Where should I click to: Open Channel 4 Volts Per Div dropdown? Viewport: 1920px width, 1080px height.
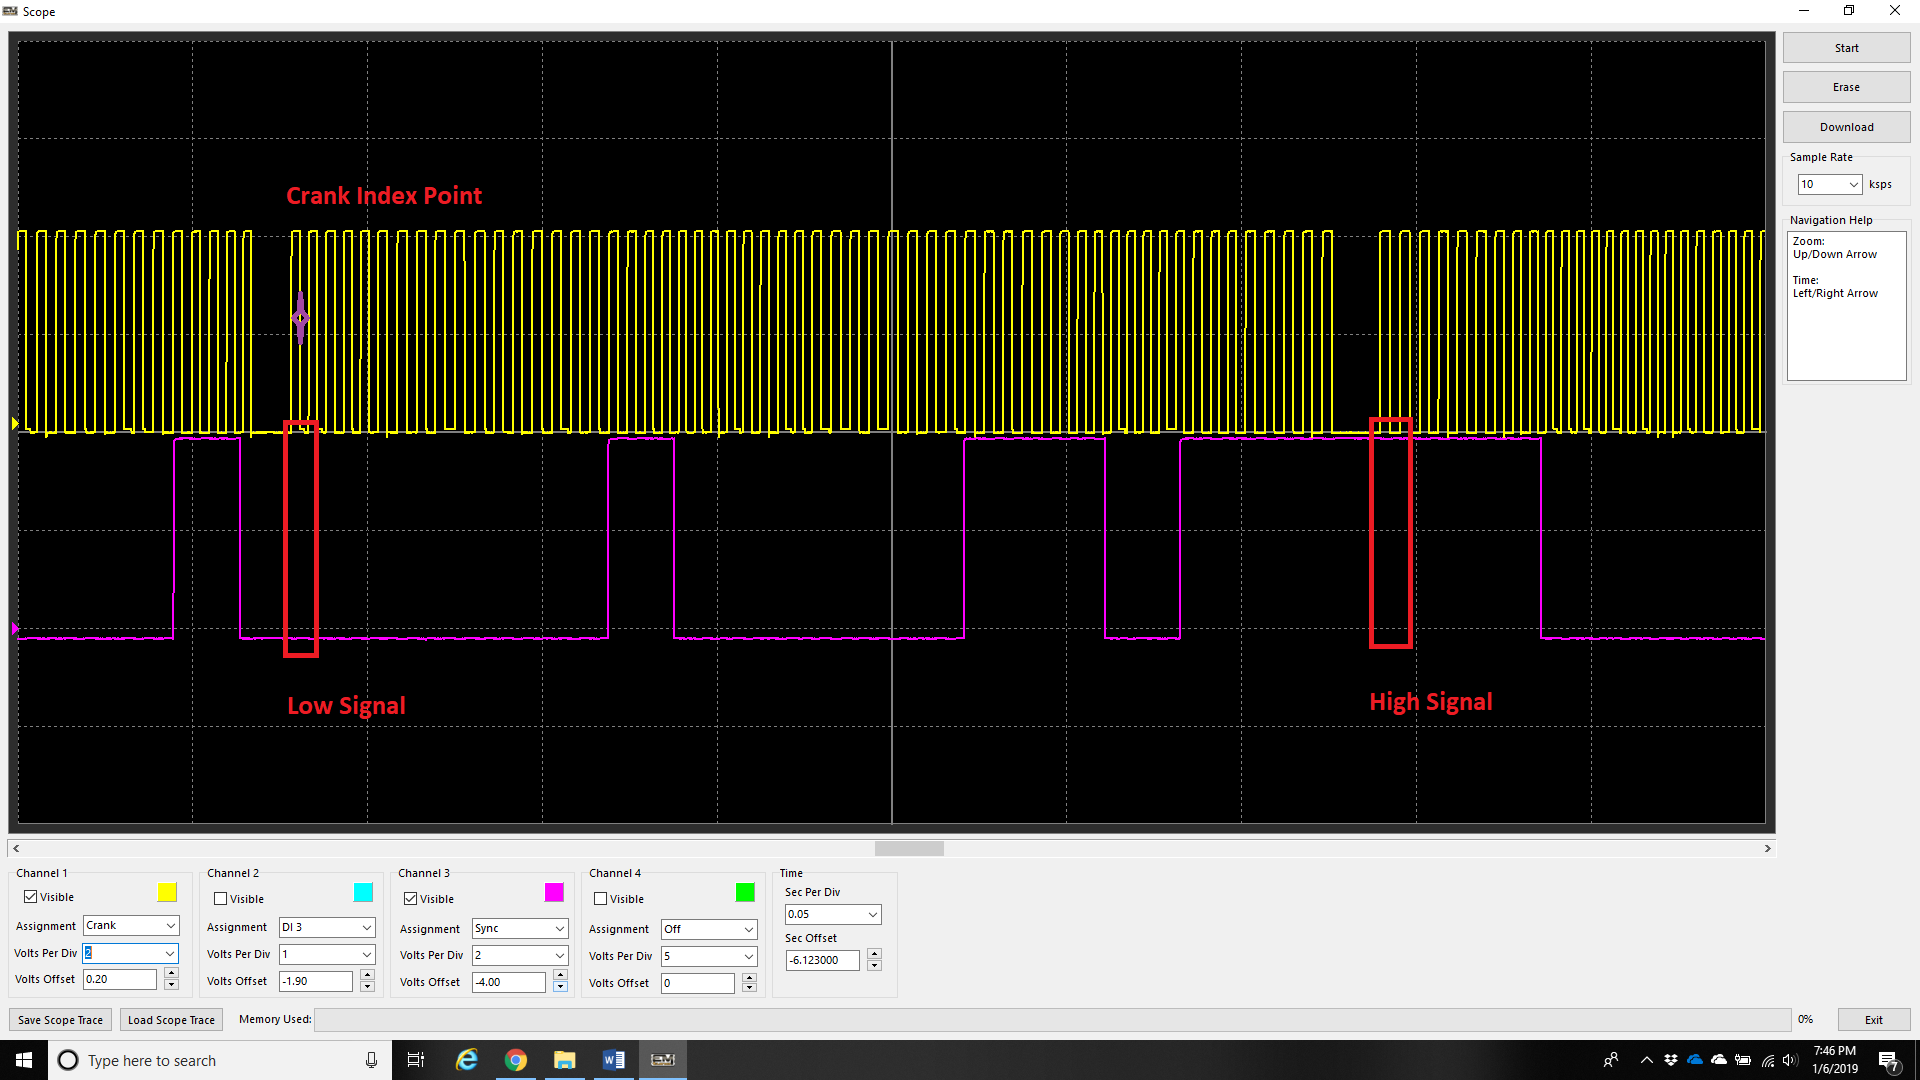point(709,957)
